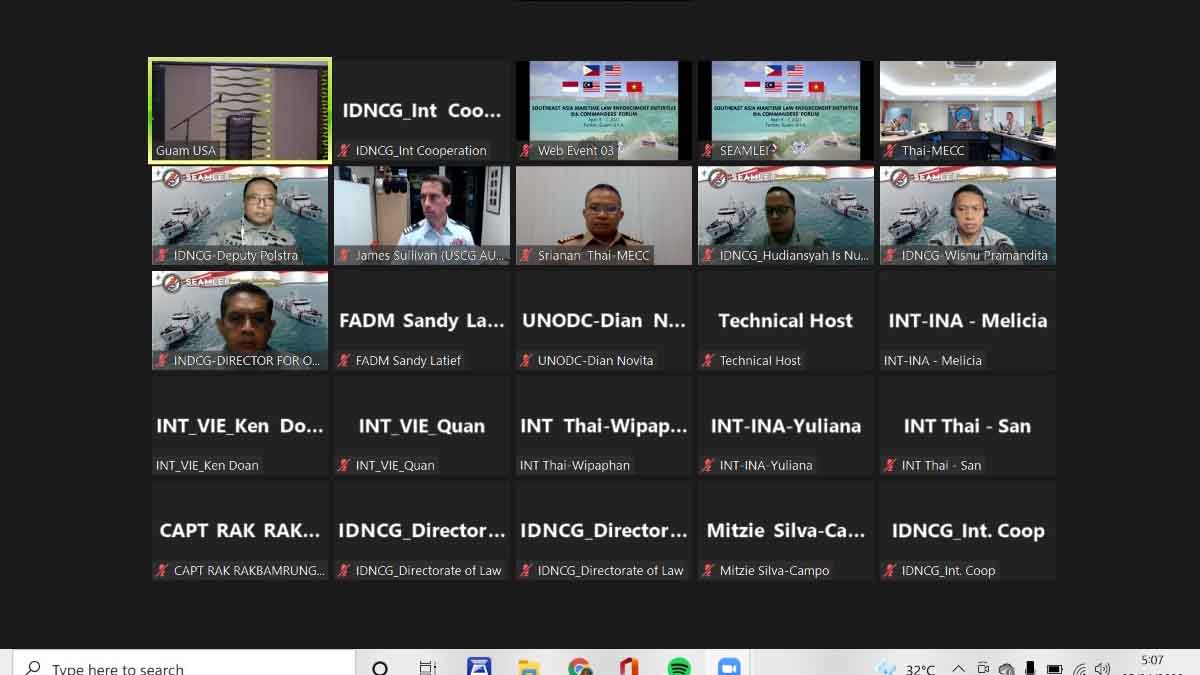
Task: Launch Google Chrome from the taskbar
Action: click(x=579, y=667)
